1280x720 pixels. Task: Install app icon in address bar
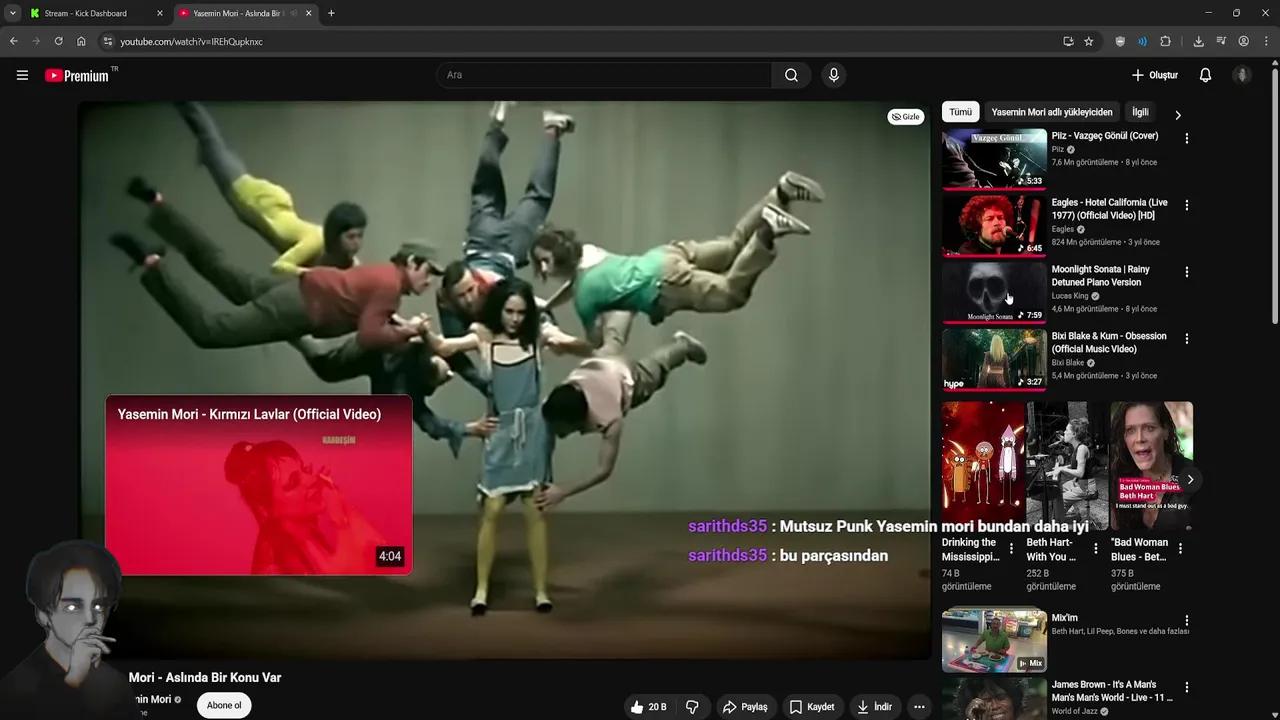click(x=1068, y=41)
